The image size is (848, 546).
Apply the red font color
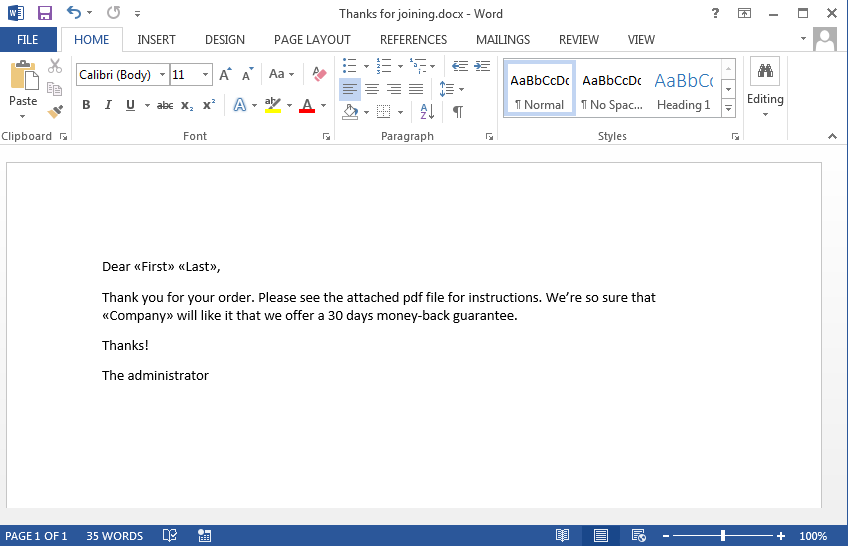[307, 105]
